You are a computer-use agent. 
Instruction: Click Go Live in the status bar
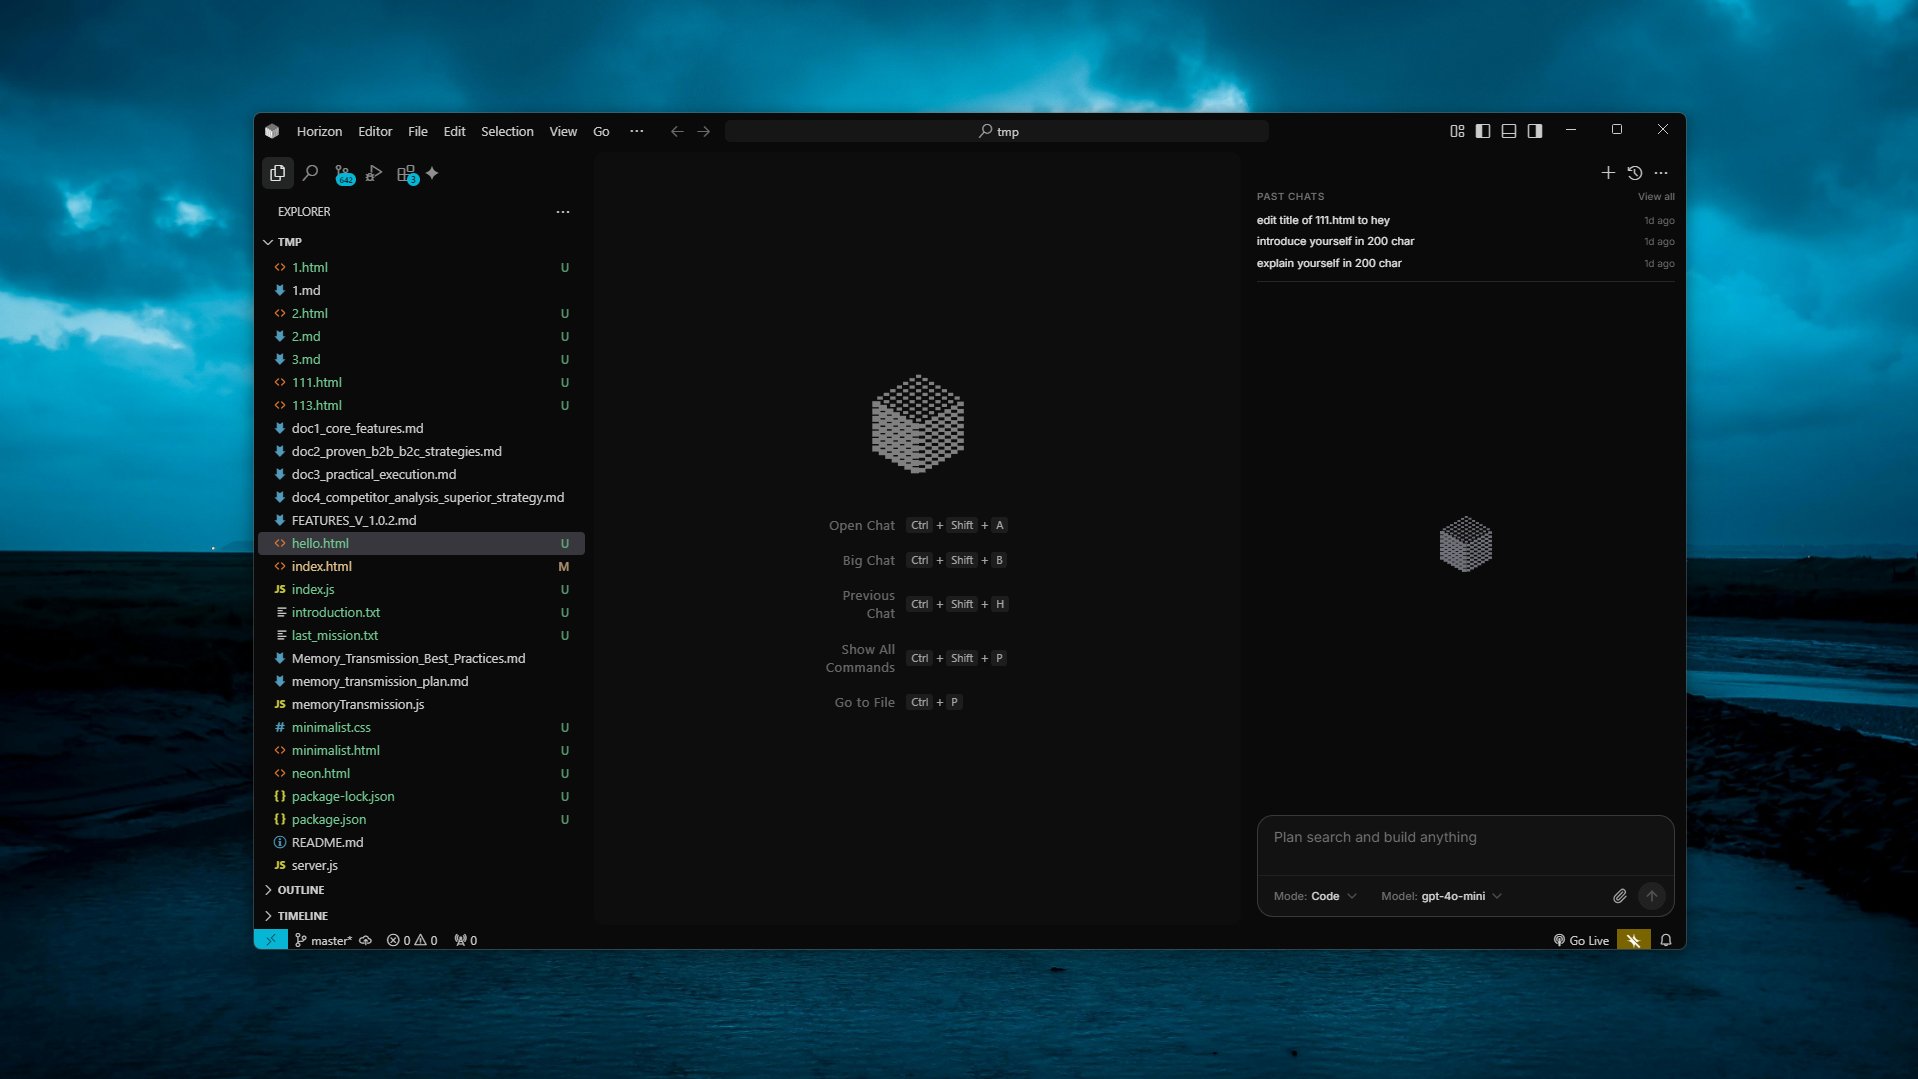(x=1580, y=939)
